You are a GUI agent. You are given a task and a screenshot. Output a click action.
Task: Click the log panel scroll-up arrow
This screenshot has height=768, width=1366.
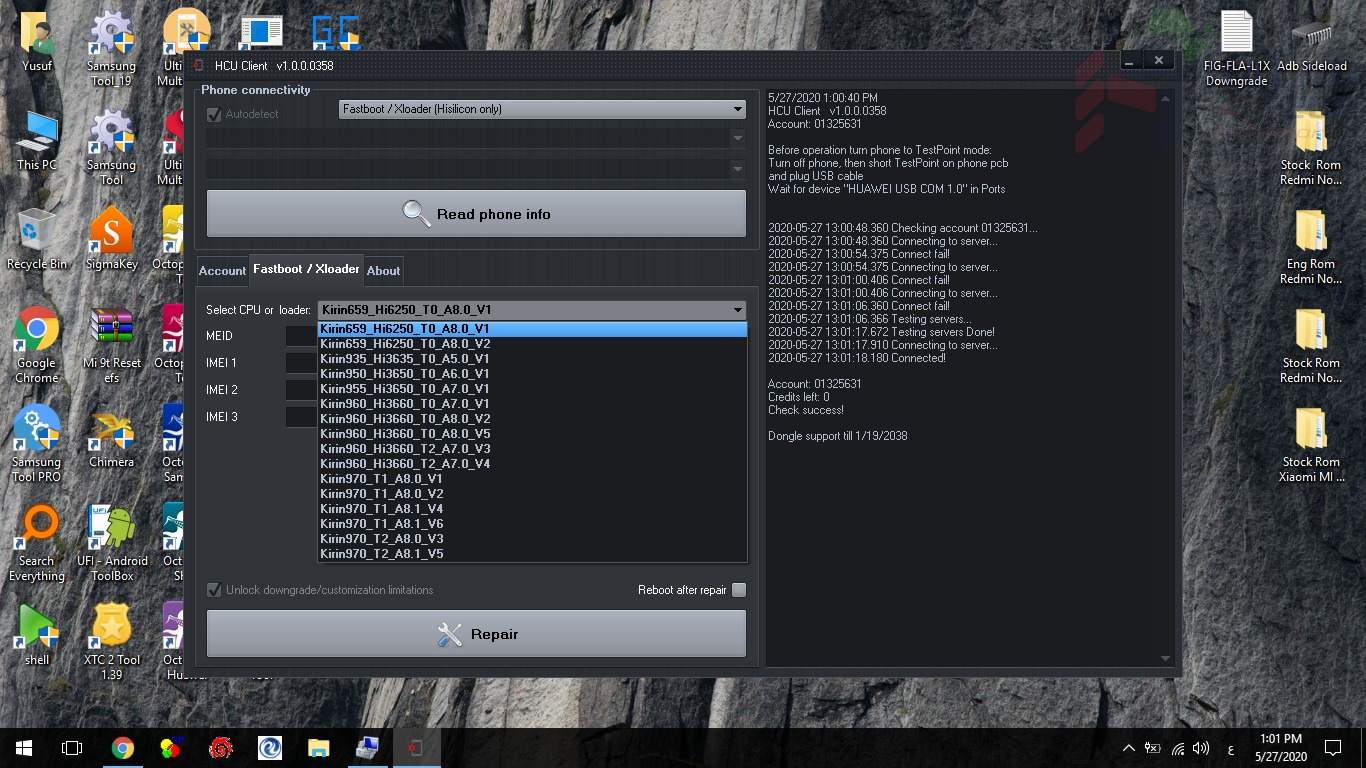coord(1165,98)
